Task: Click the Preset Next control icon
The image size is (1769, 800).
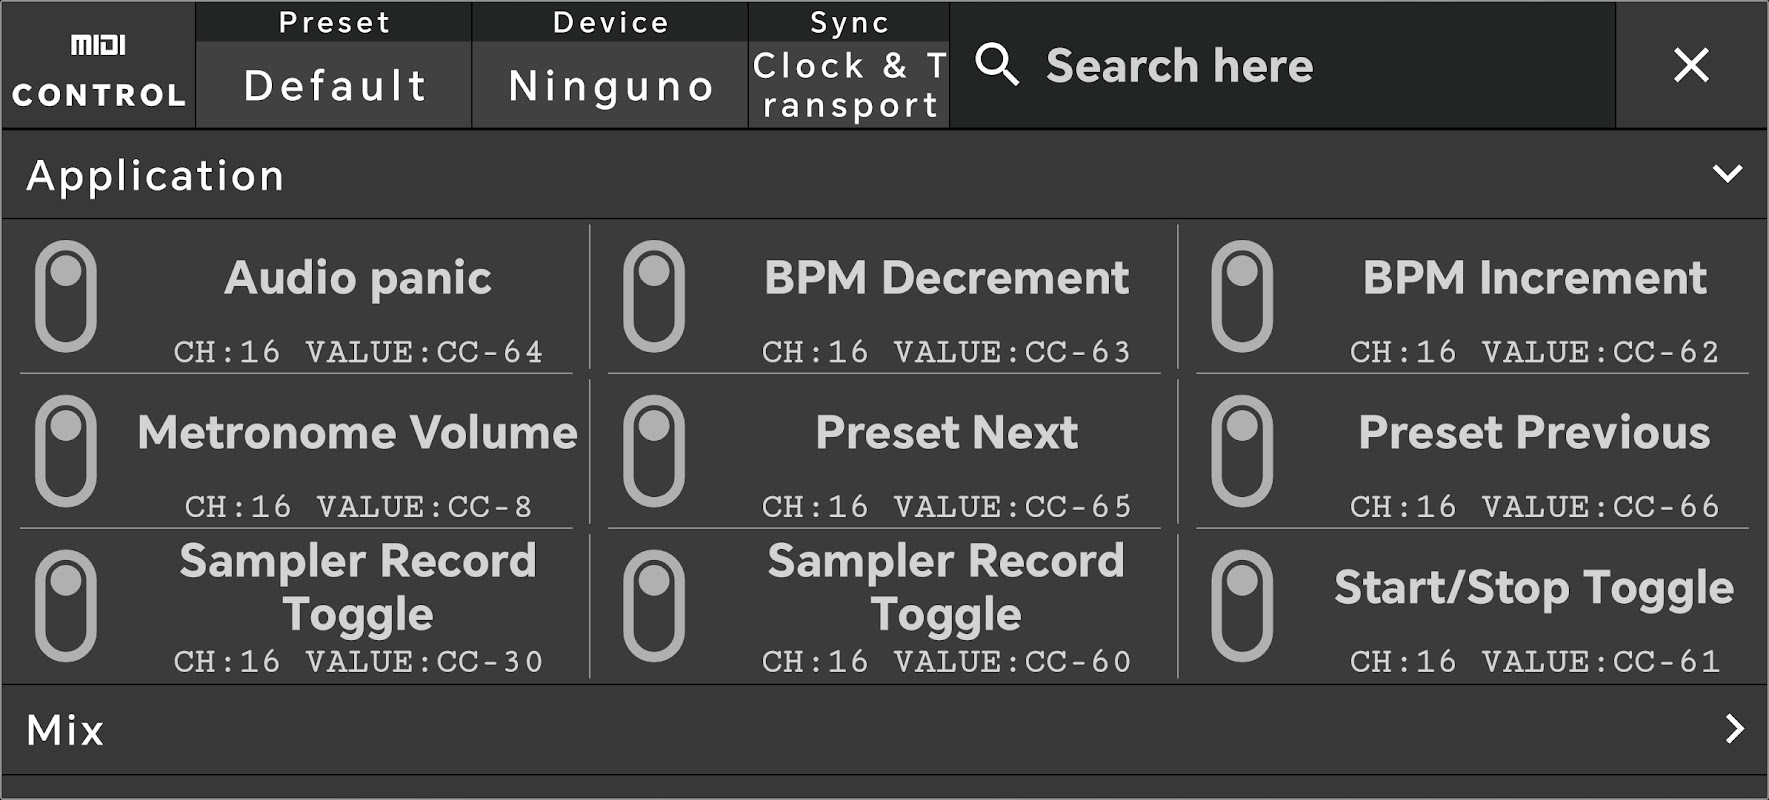Action: tap(654, 451)
